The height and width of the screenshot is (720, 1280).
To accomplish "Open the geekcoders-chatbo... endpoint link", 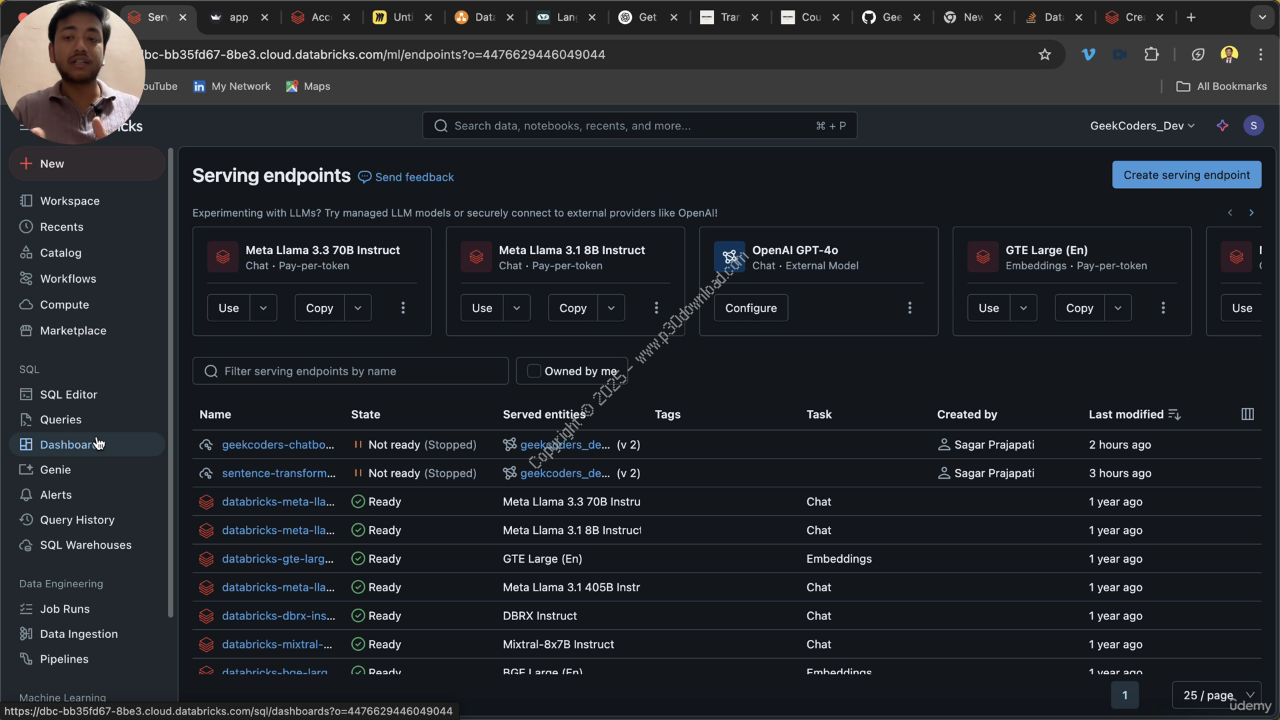I will click(279, 445).
